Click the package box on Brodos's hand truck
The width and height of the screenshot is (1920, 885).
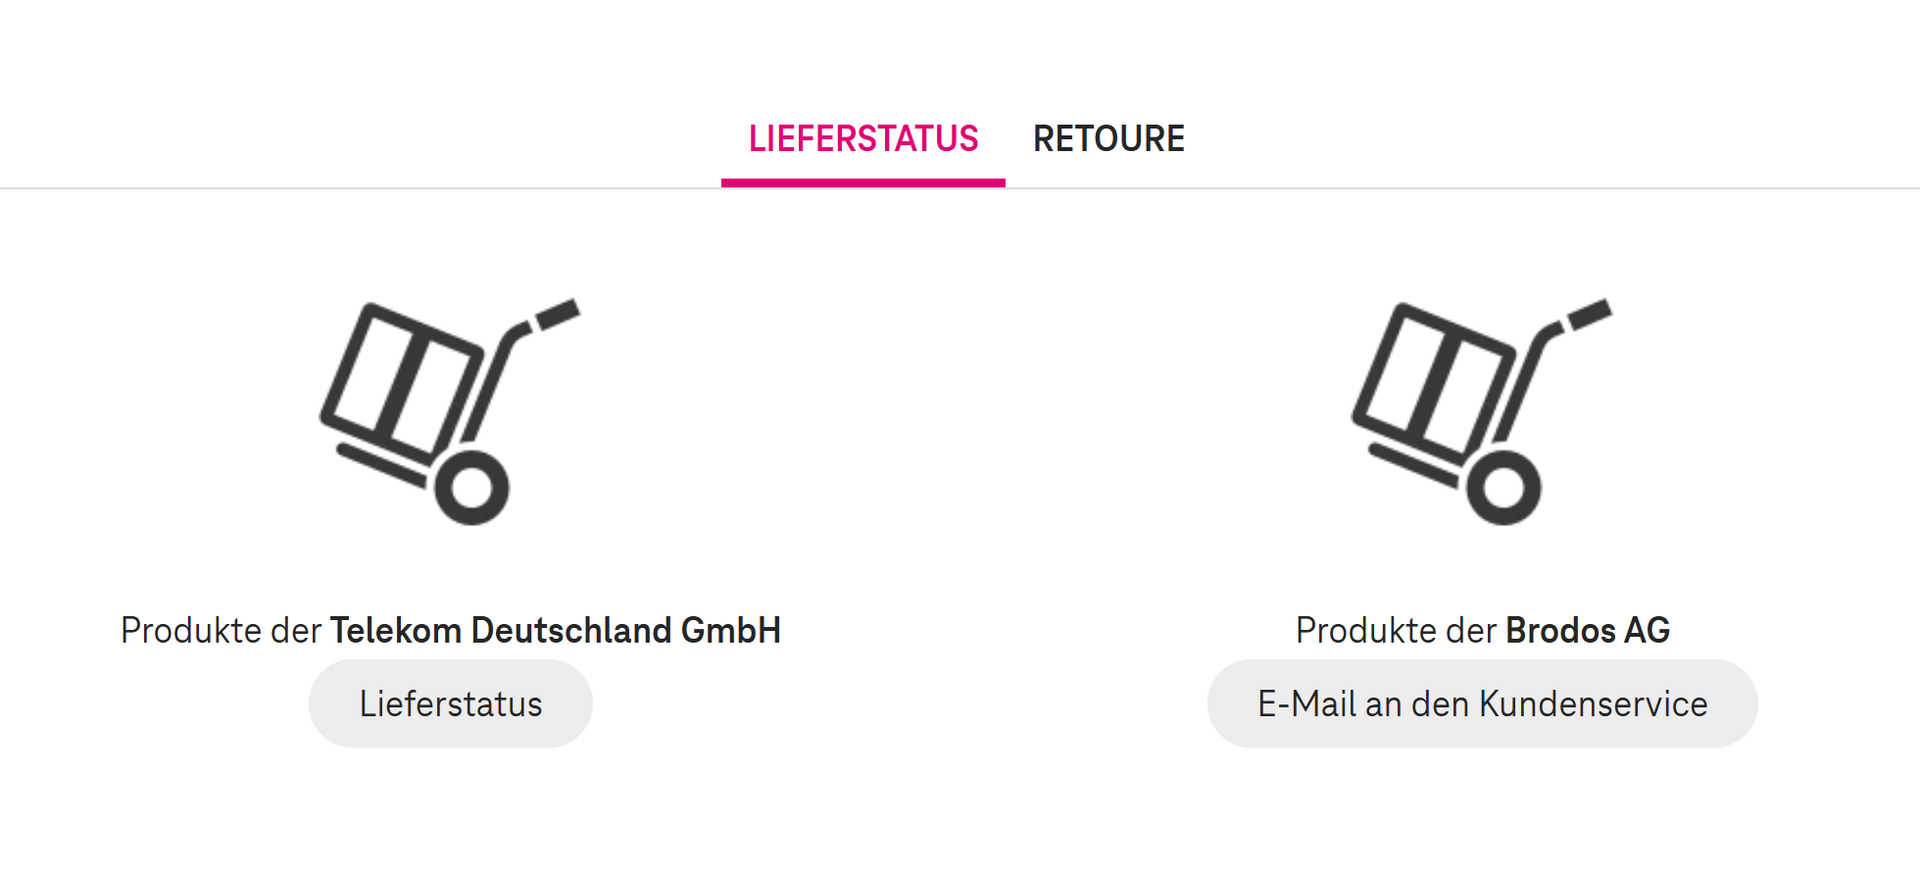[1434, 380]
